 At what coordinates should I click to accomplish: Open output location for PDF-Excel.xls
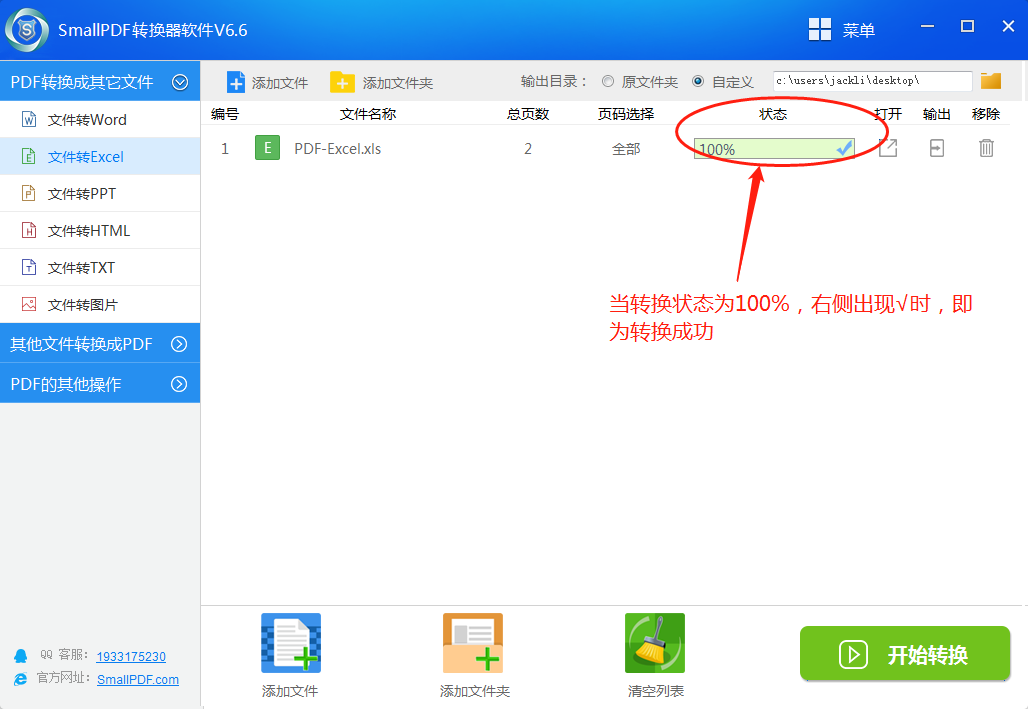coord(937,148)
